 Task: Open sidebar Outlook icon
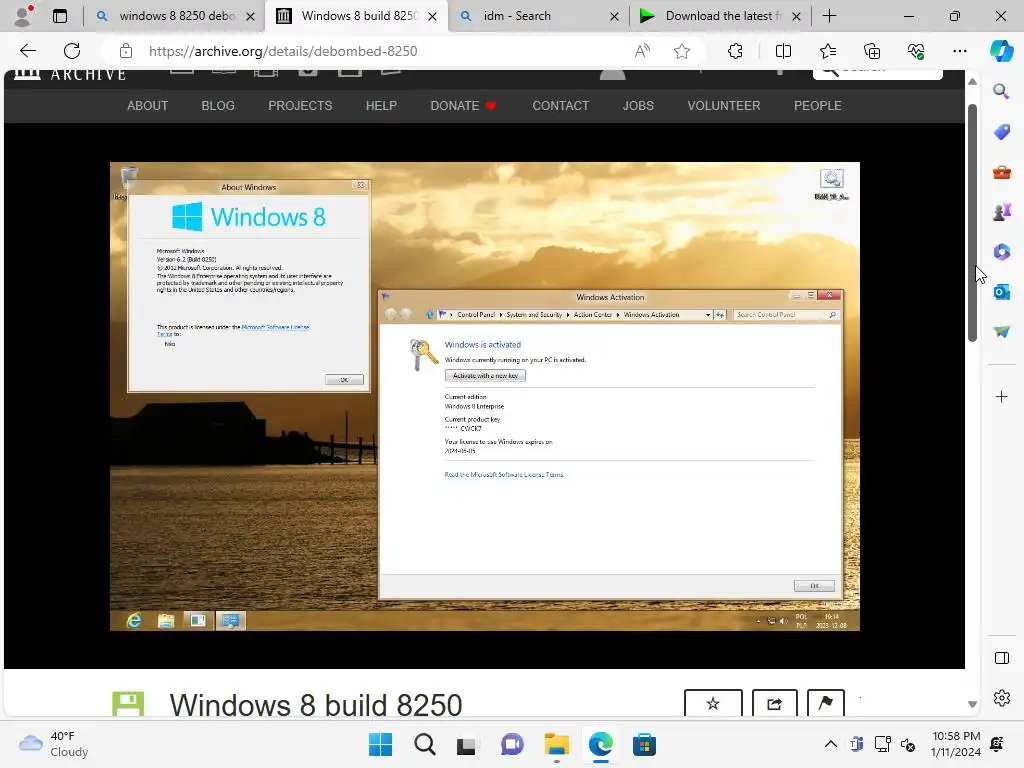pyautogui.click(x=1001, y=291)
